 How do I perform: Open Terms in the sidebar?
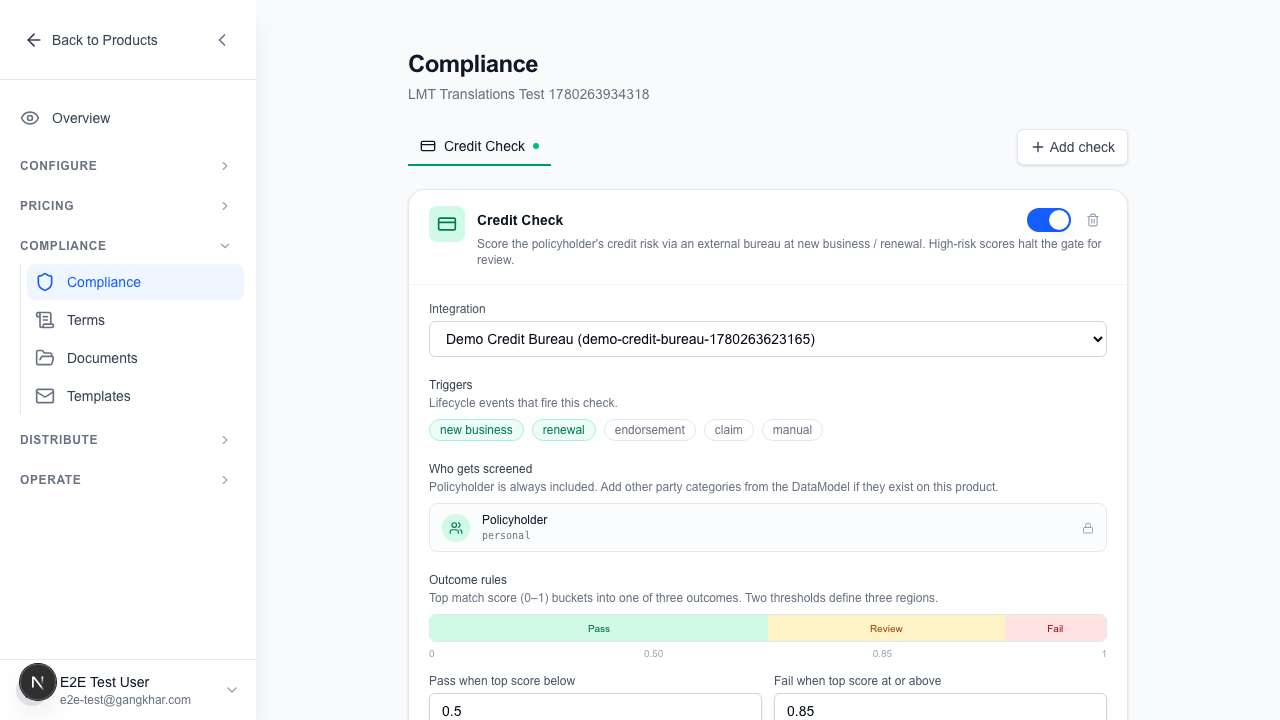[x=136, y=320]
